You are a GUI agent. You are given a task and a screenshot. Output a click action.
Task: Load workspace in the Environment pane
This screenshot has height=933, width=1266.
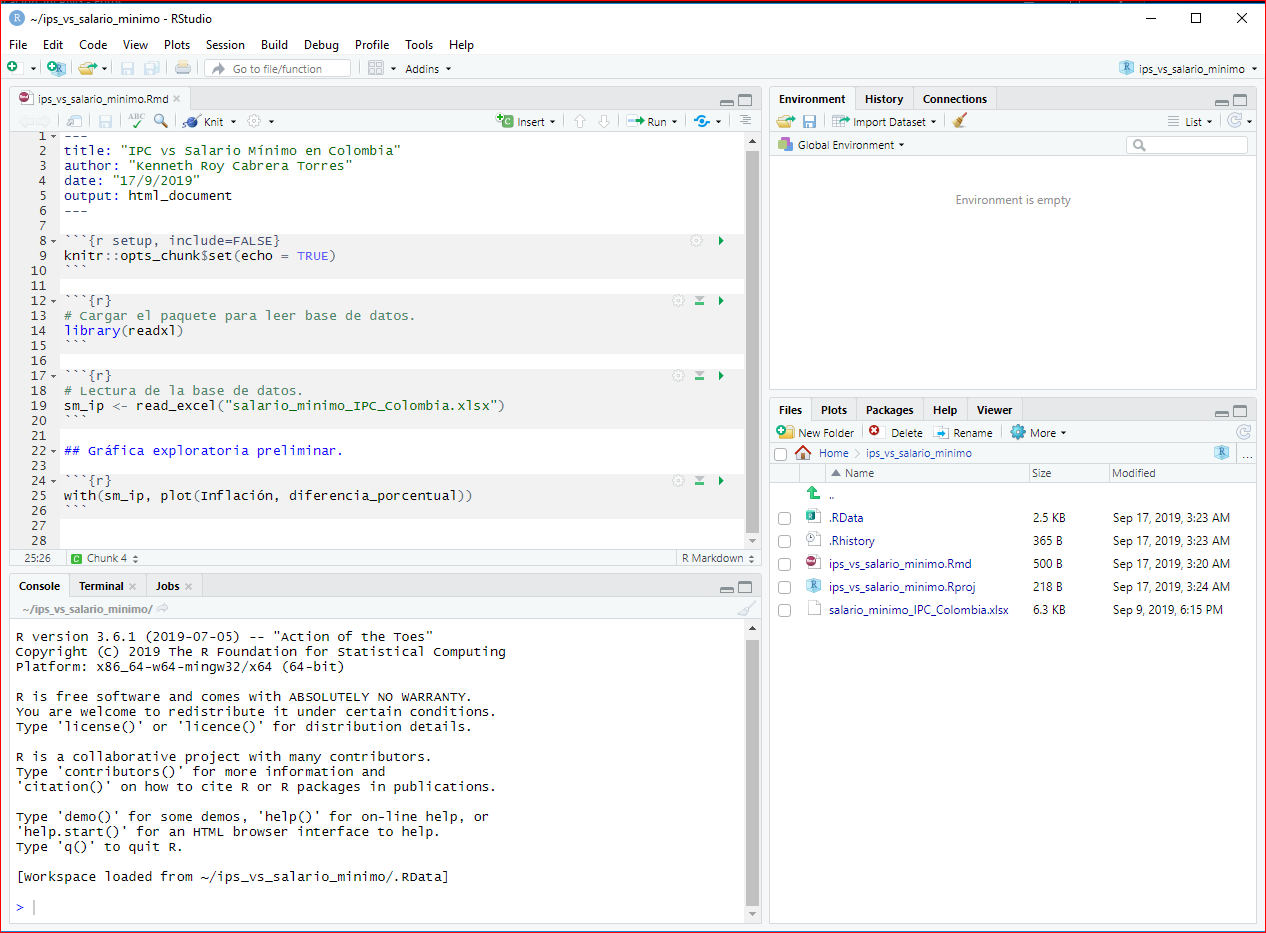coord(786,121)
